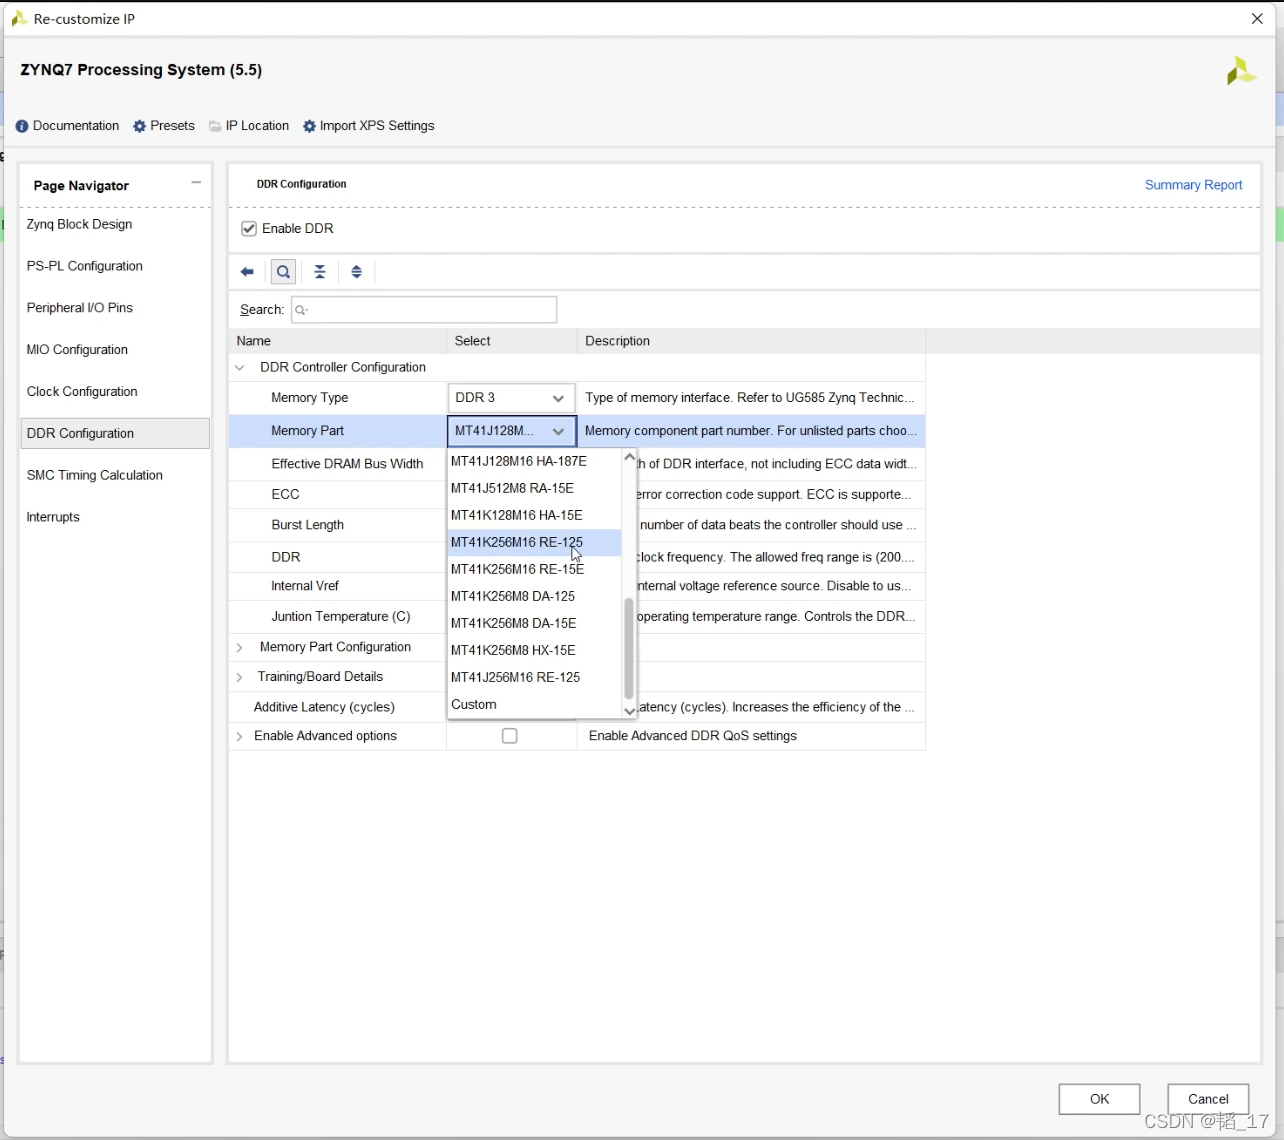Select the Effective DRAM Bus Width row

[347, 464]
